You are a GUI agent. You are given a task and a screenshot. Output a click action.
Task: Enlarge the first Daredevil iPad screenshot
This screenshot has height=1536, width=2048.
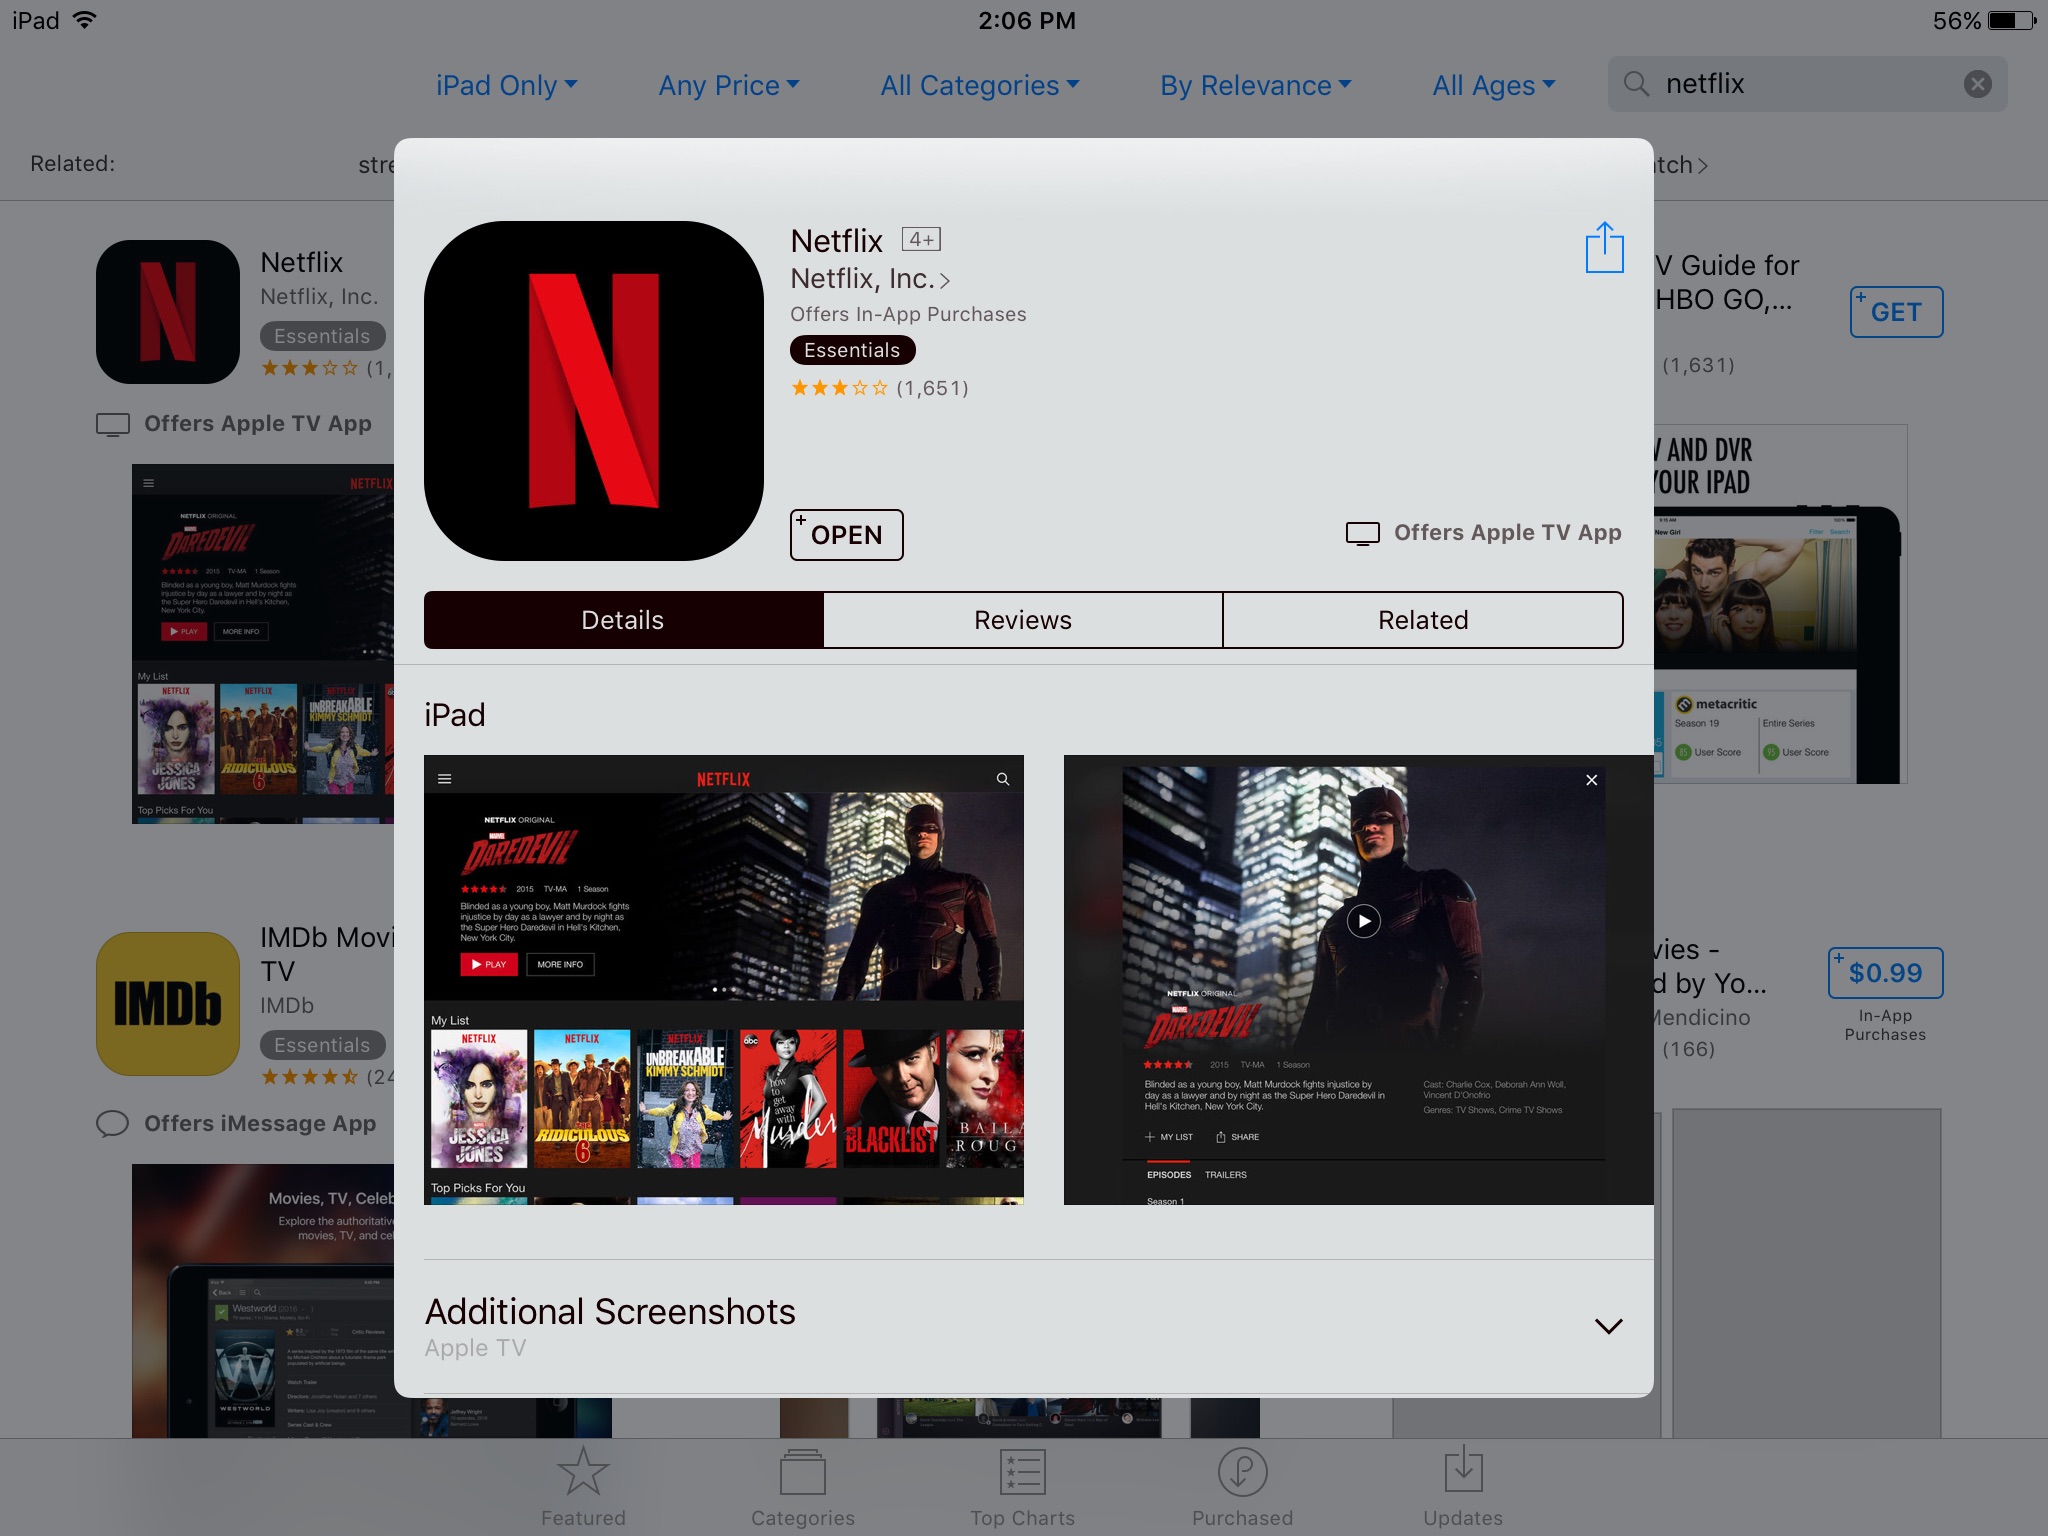click(724, 980)
